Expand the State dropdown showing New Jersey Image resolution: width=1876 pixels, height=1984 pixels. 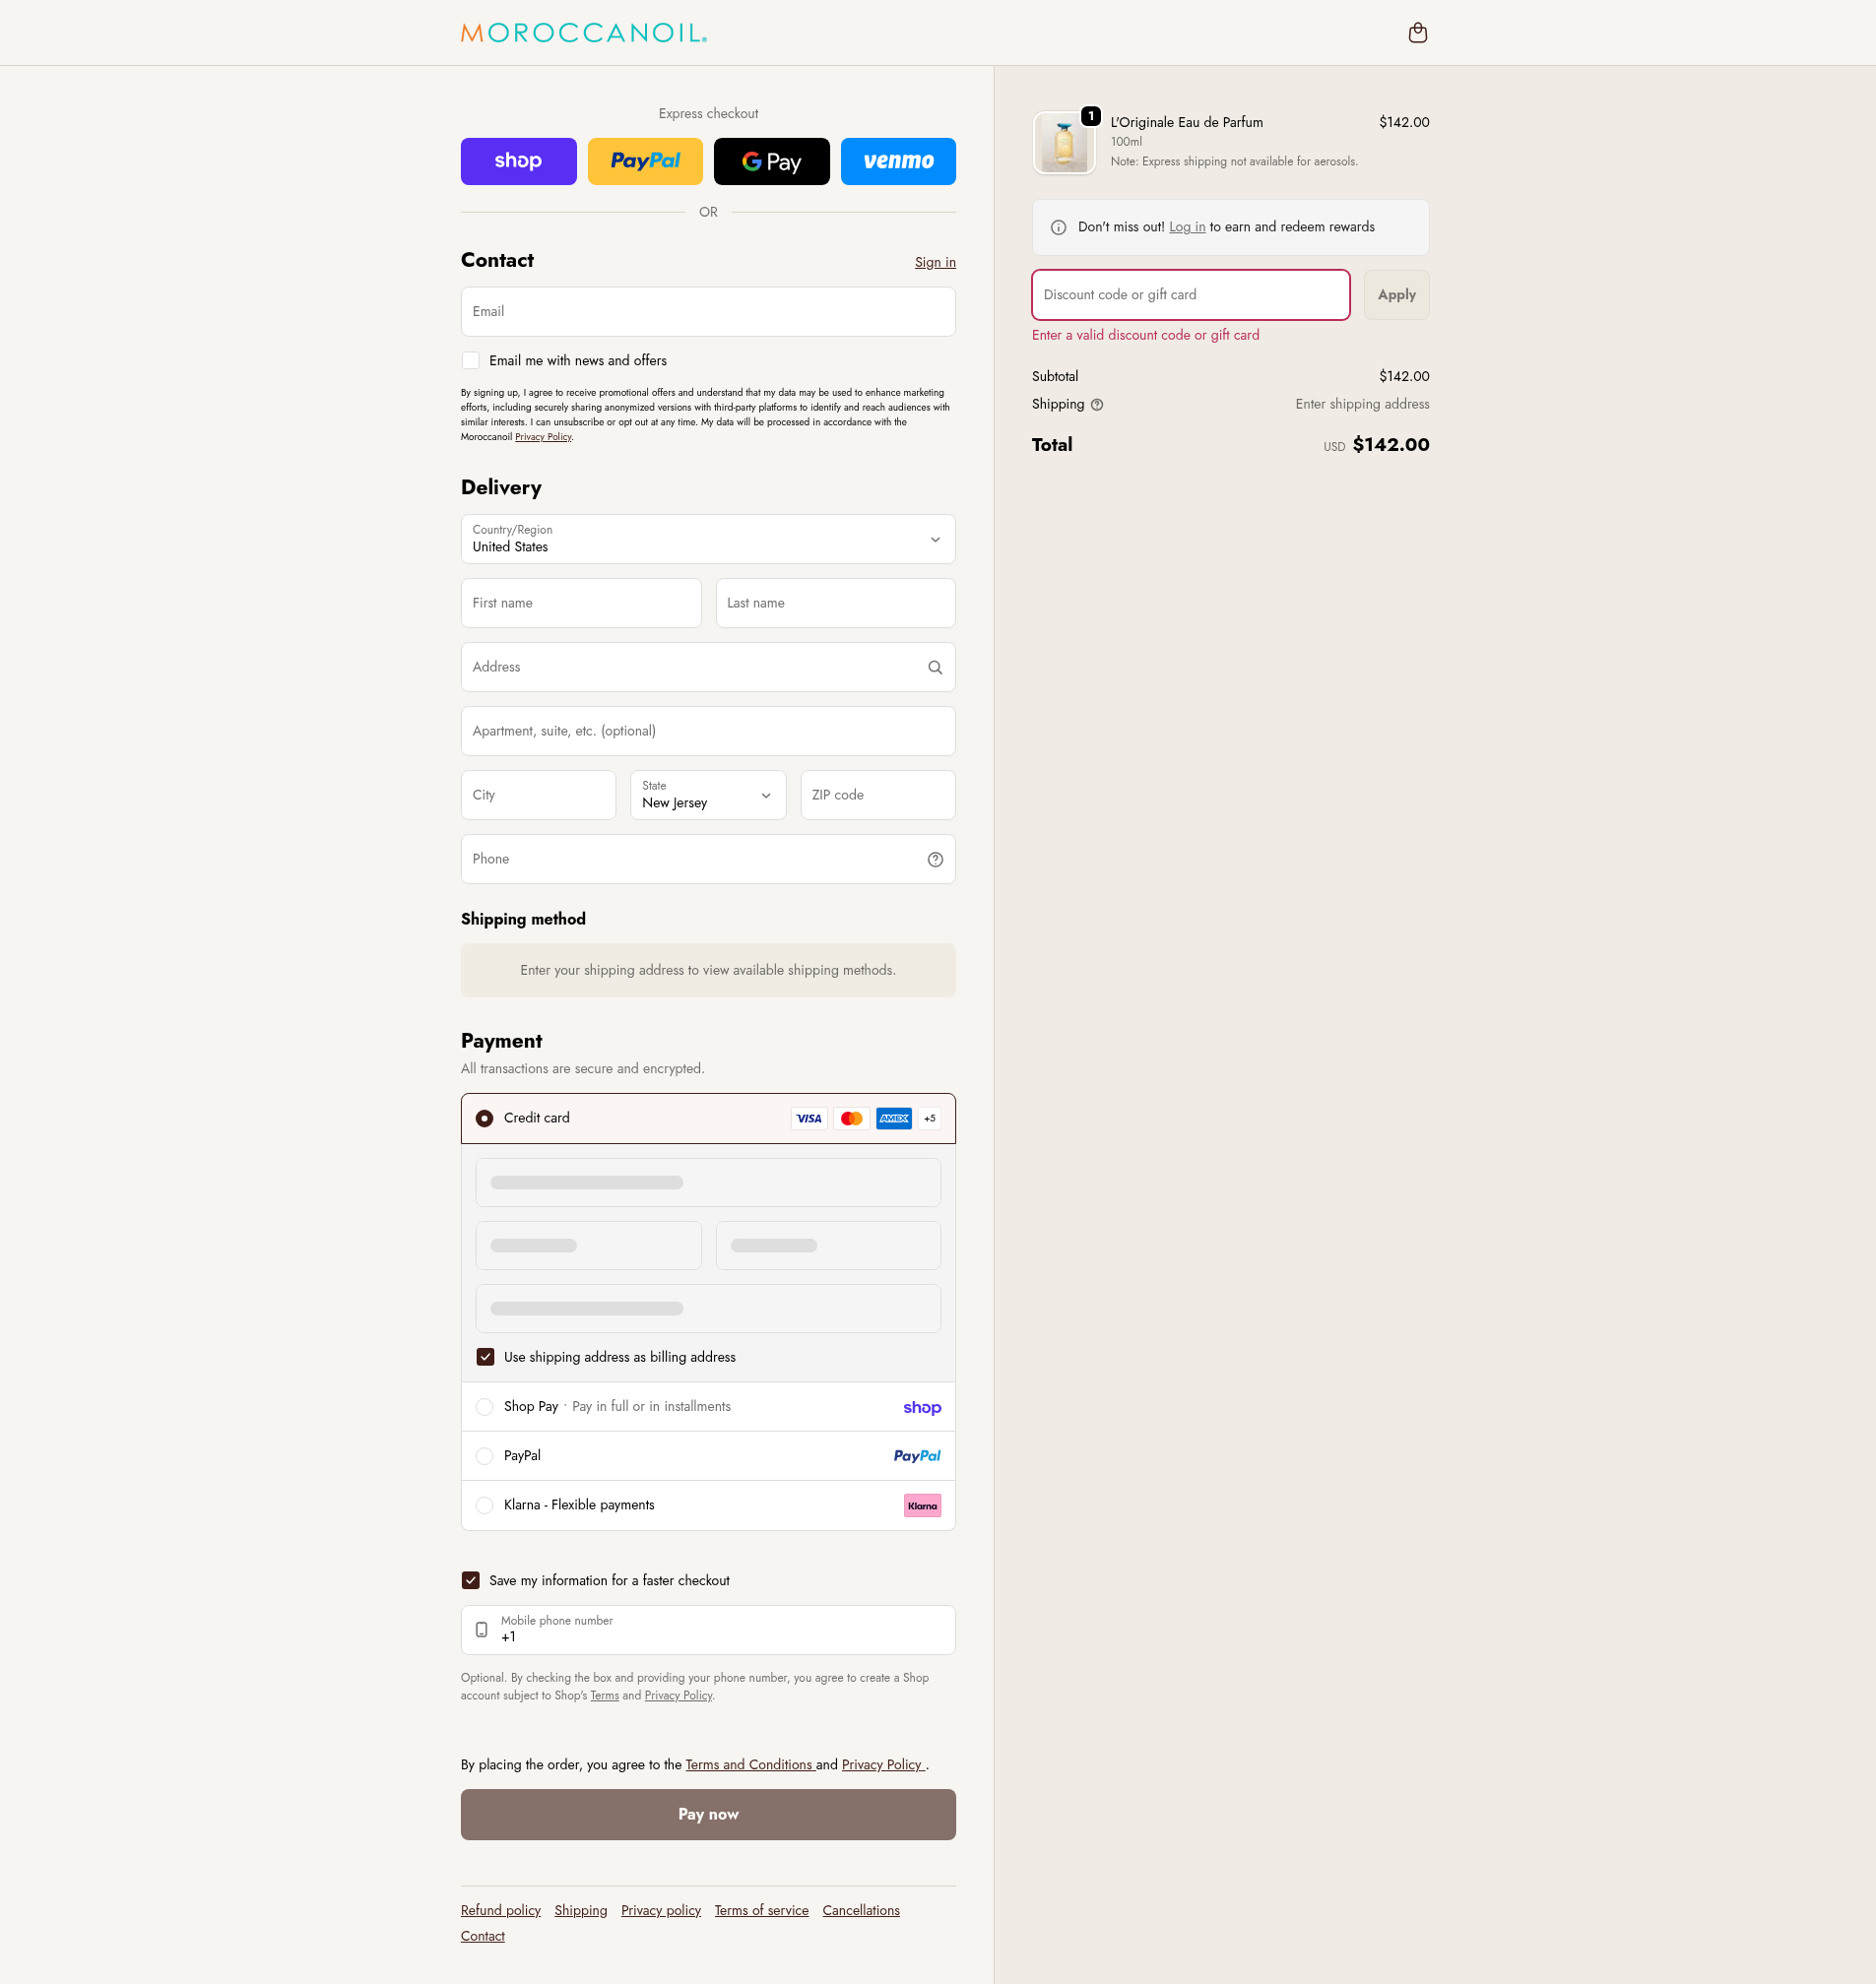click(708, 795)
